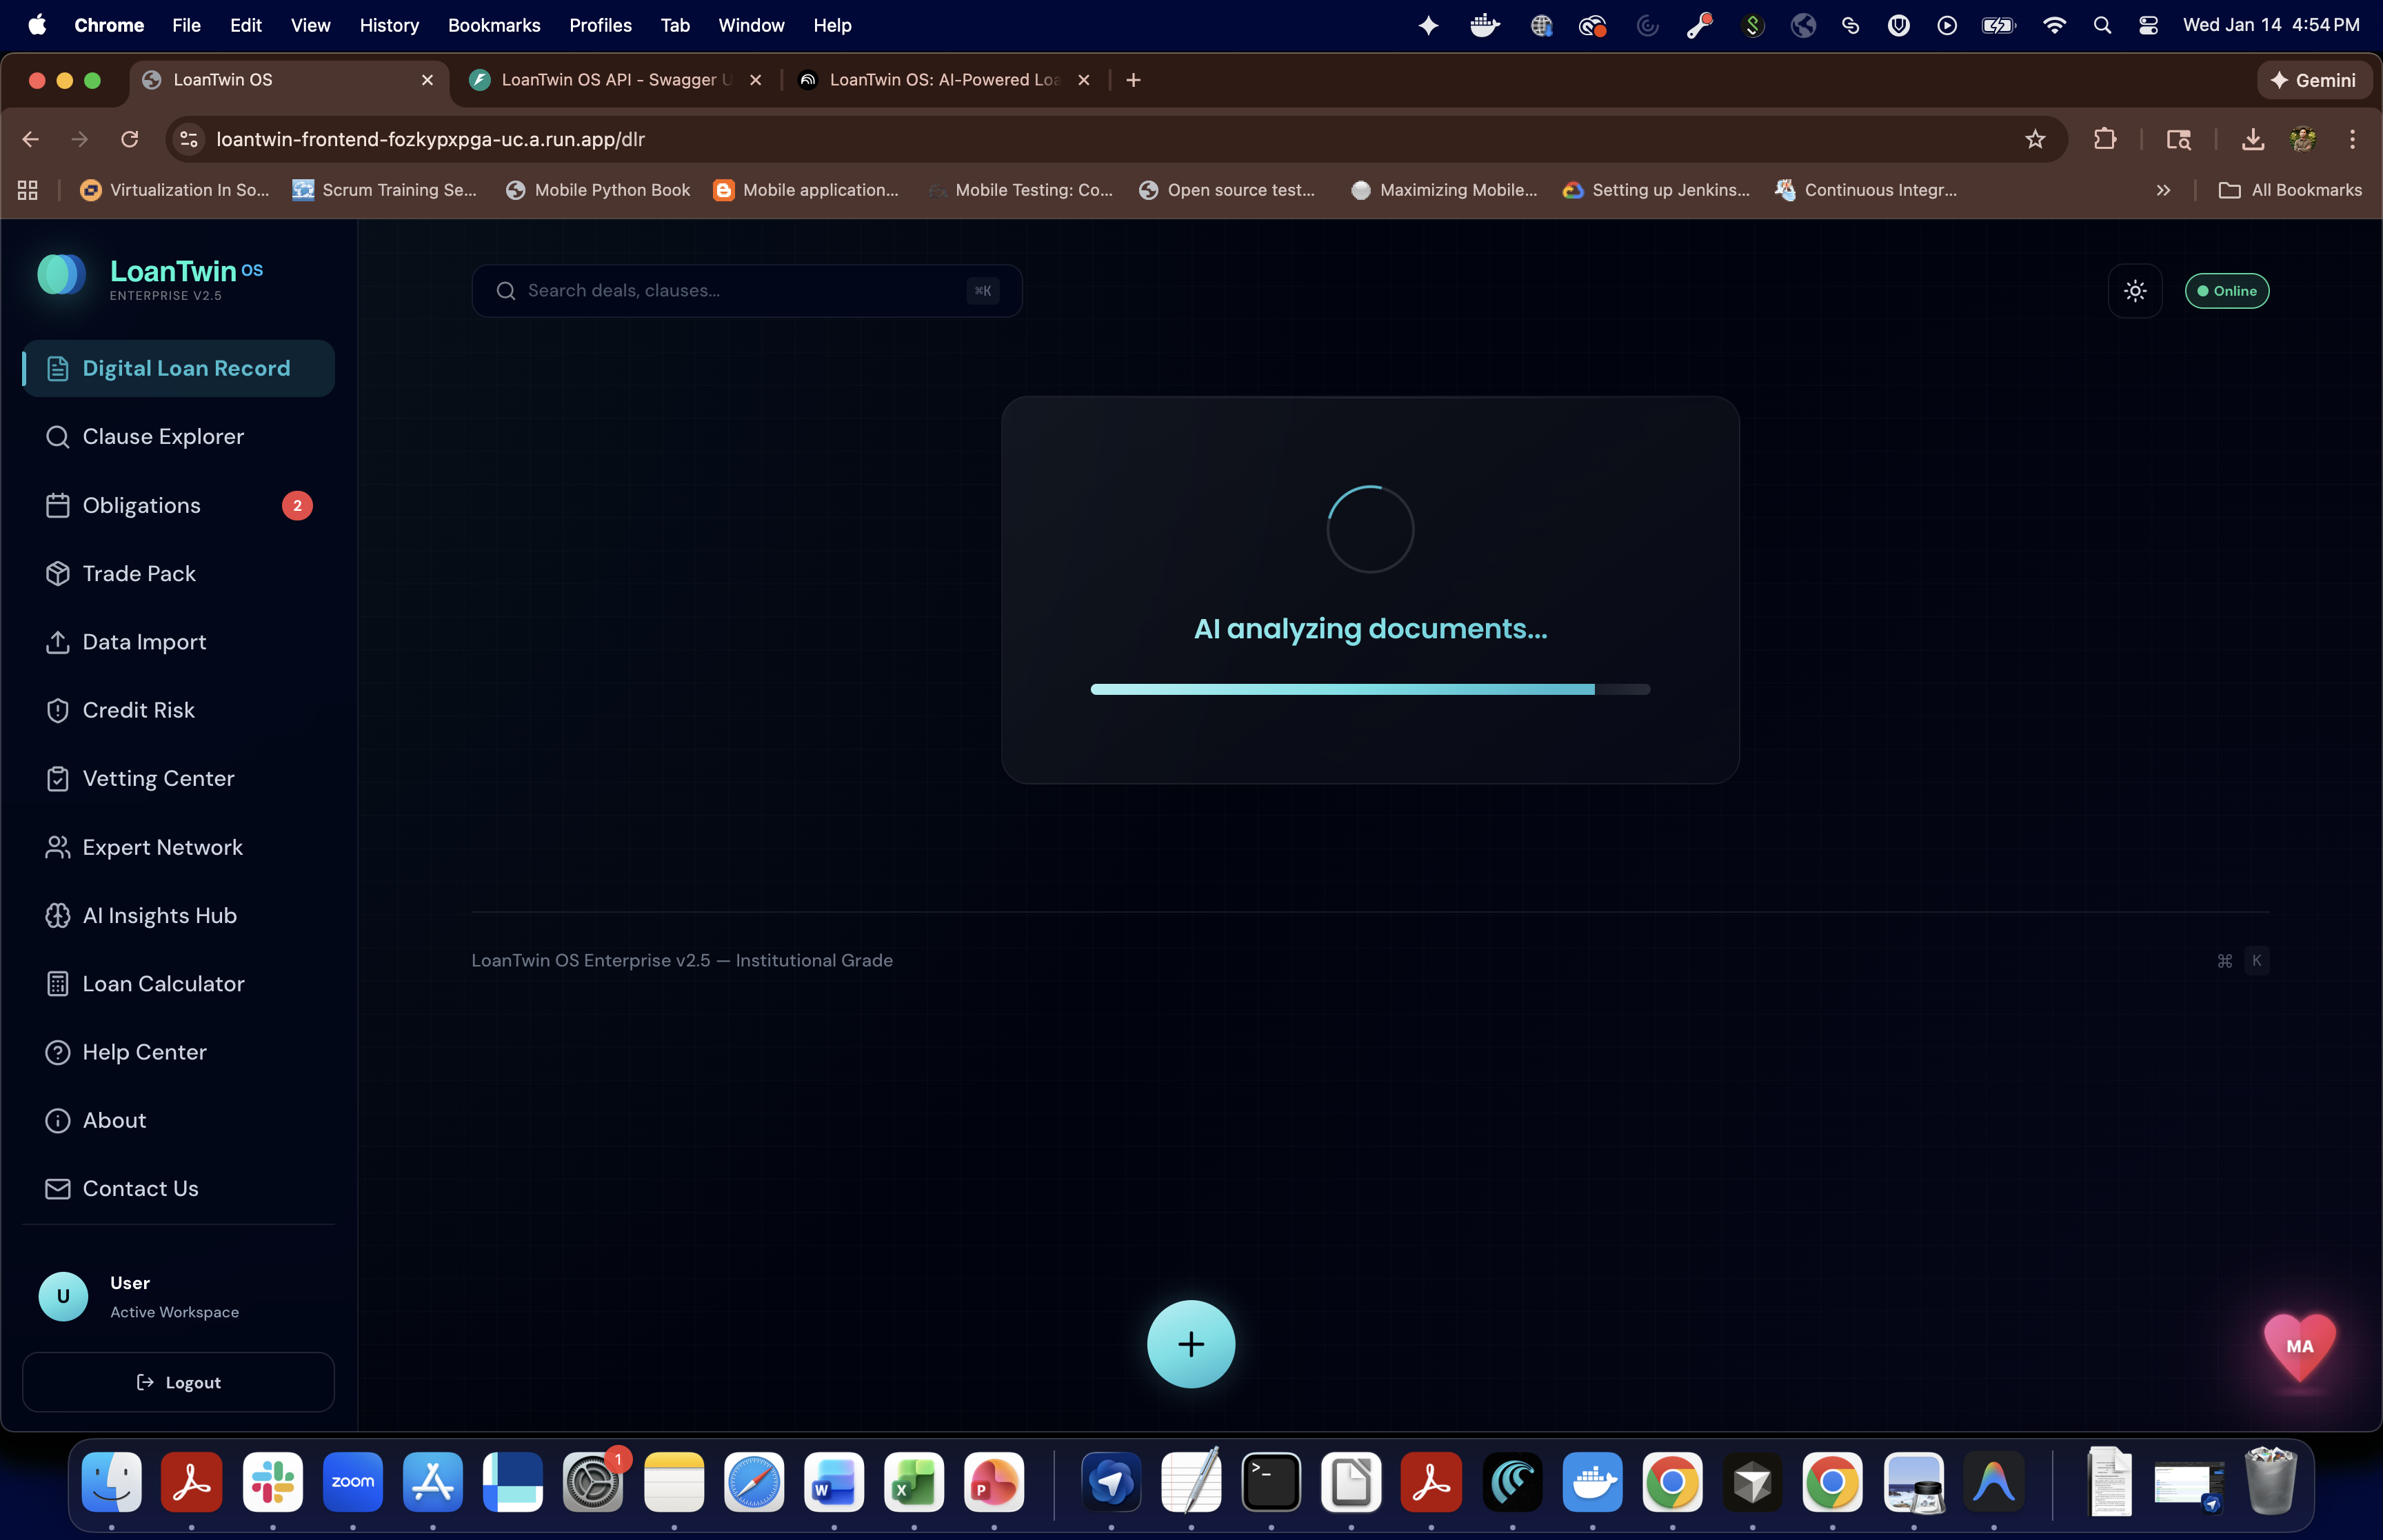This screenshot has width=2383, height=1540.
Task: Open Obligations with the red badge
Action: click(x=142, y=505)
